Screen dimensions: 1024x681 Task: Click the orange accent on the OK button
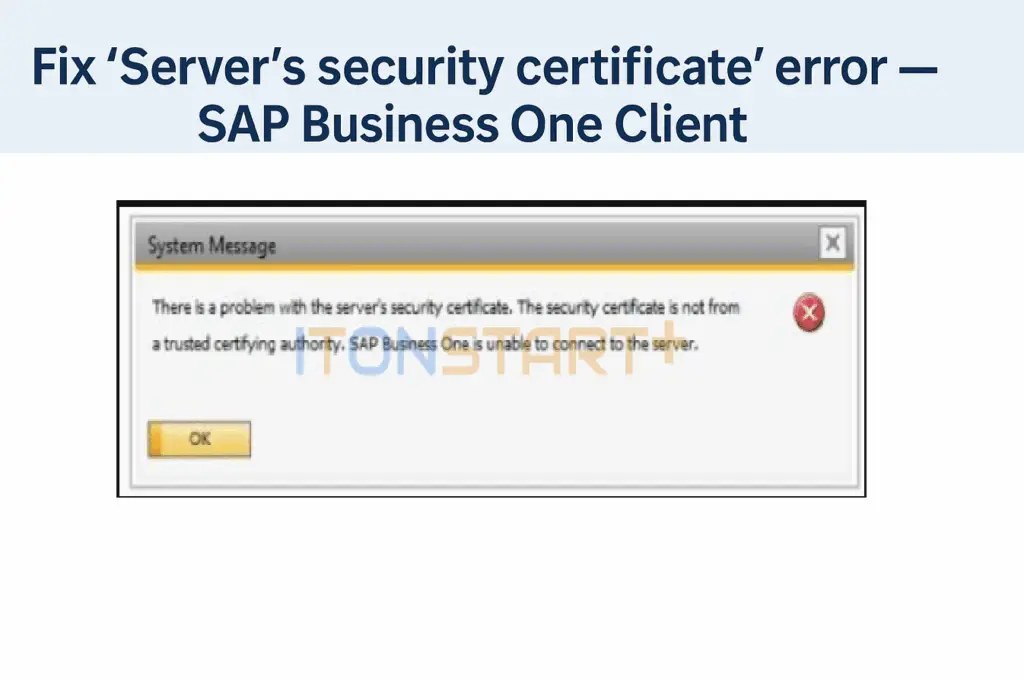pos(155,439)
